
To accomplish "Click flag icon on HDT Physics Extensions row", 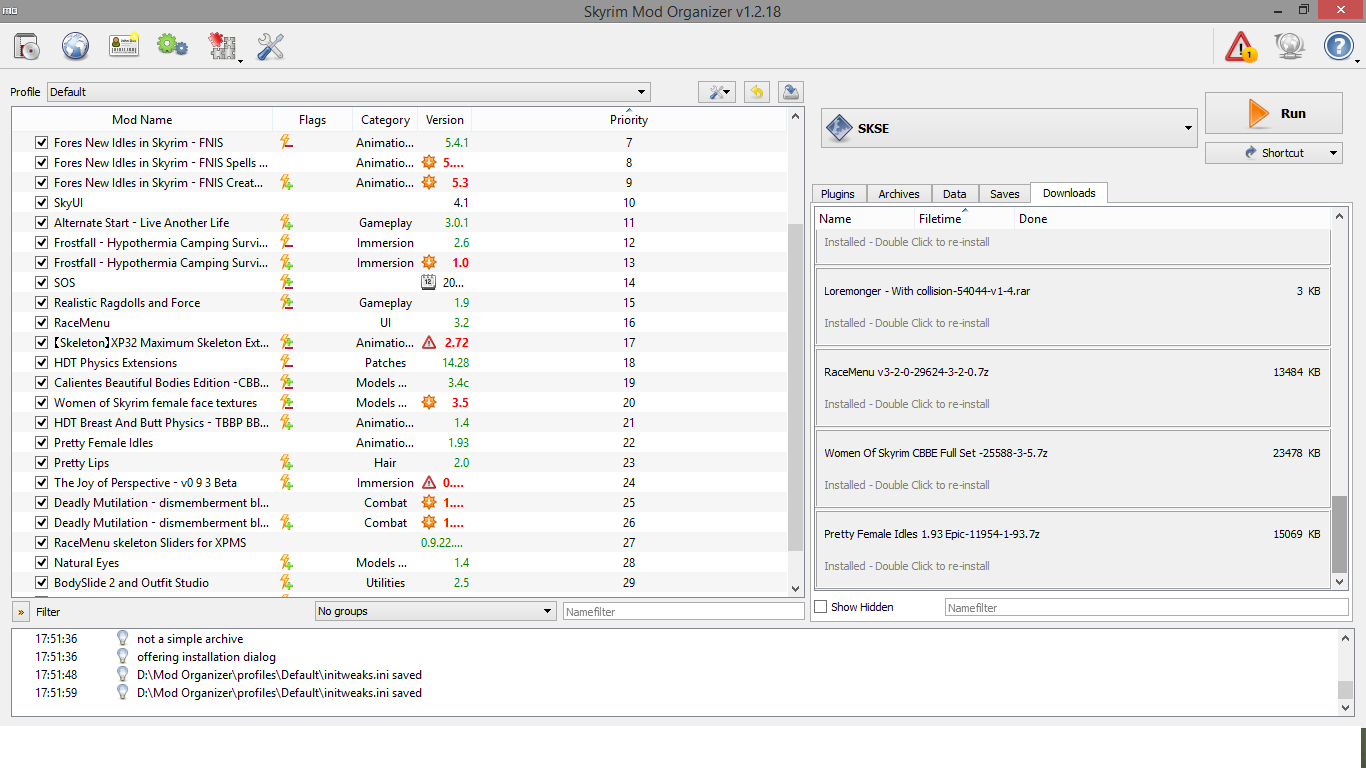I will (x=286, y=363).
